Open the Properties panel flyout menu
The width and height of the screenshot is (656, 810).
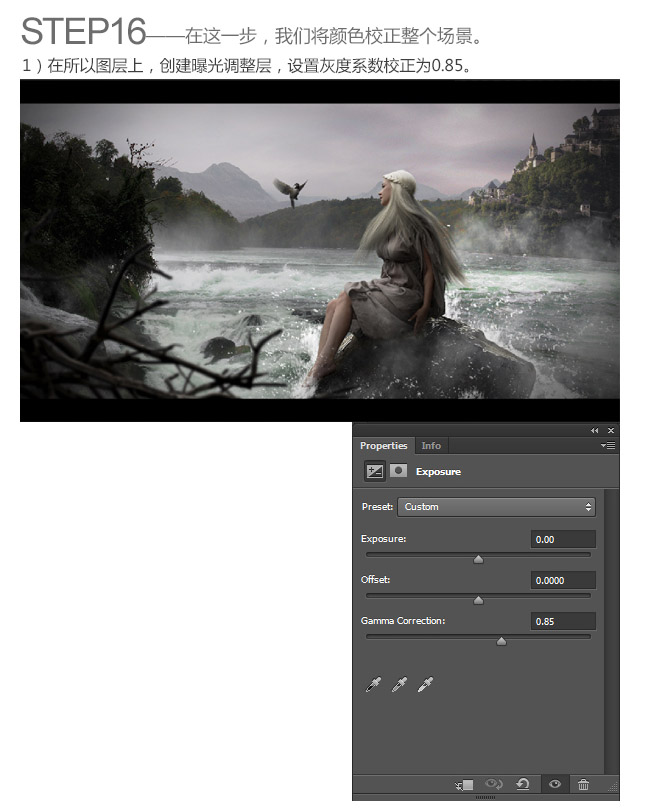(608, 445)
